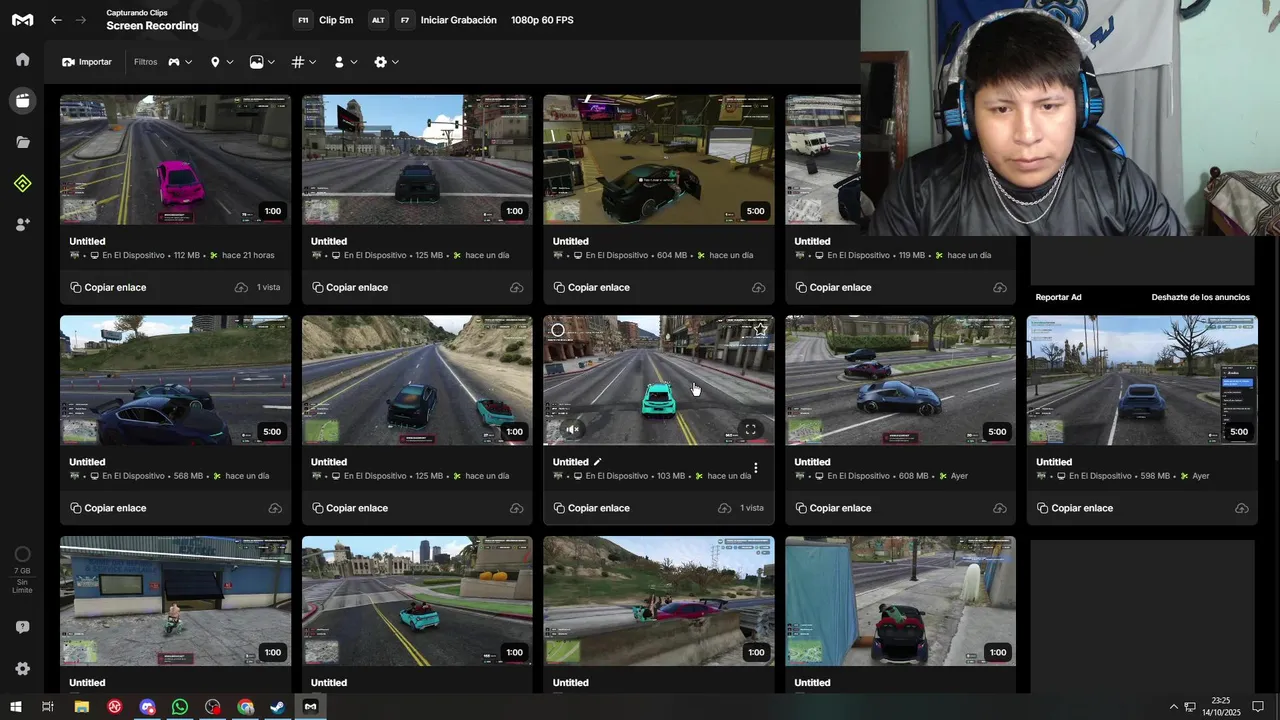Open the clips library sidebar icon
Viewport: 1280px width, 720px height.
pos(22,100)
